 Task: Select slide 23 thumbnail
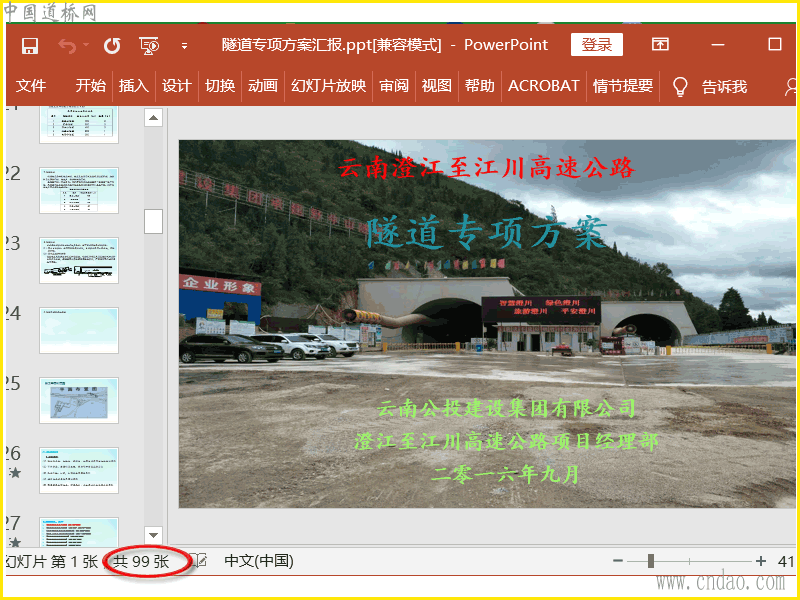pyautogui.click(x=79, y=260)
